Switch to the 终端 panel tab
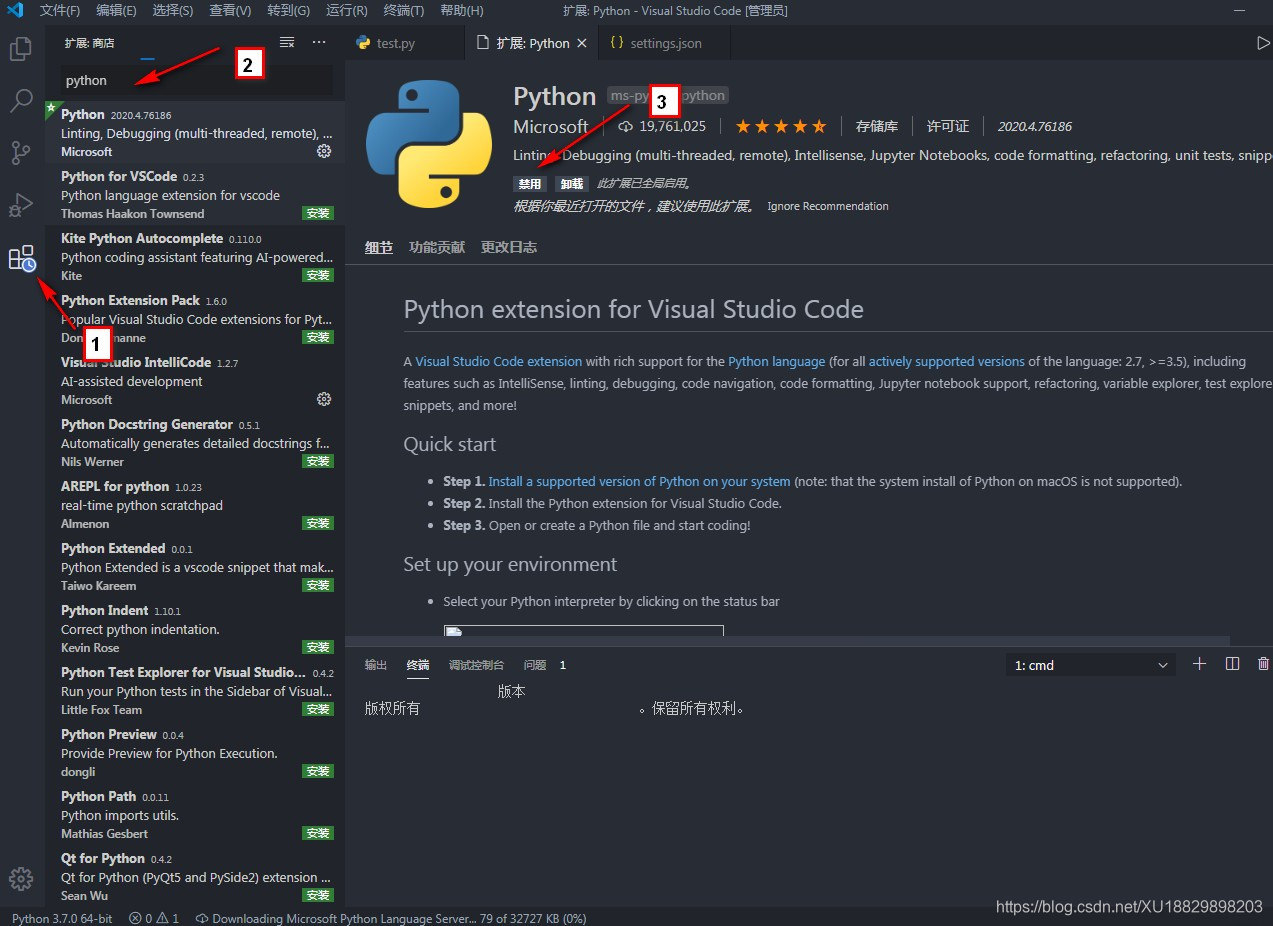This screenshot has height=926, width=1273. (418, 665)
